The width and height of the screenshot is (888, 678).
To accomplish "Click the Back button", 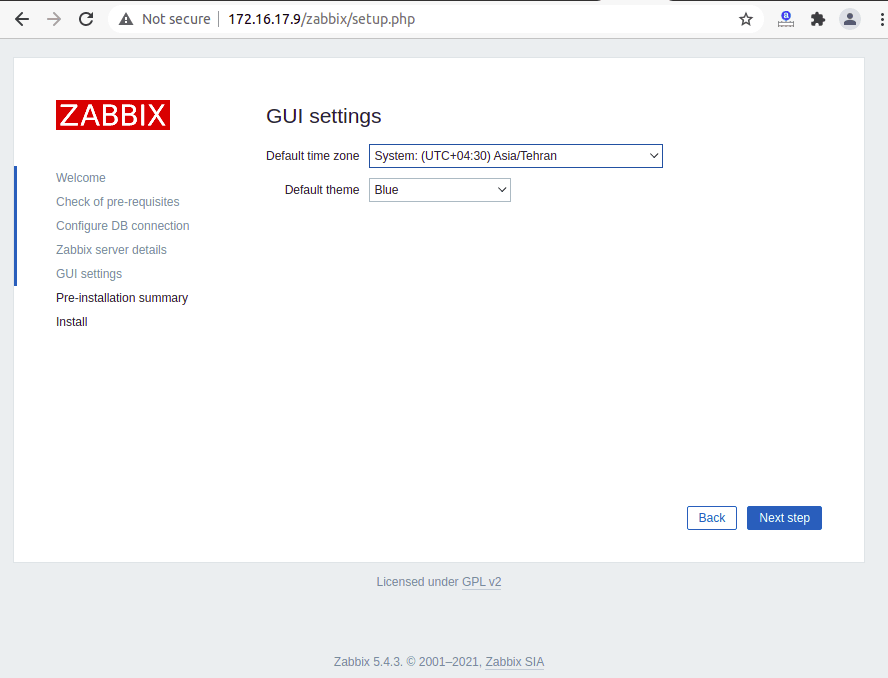I will point(711,518).
